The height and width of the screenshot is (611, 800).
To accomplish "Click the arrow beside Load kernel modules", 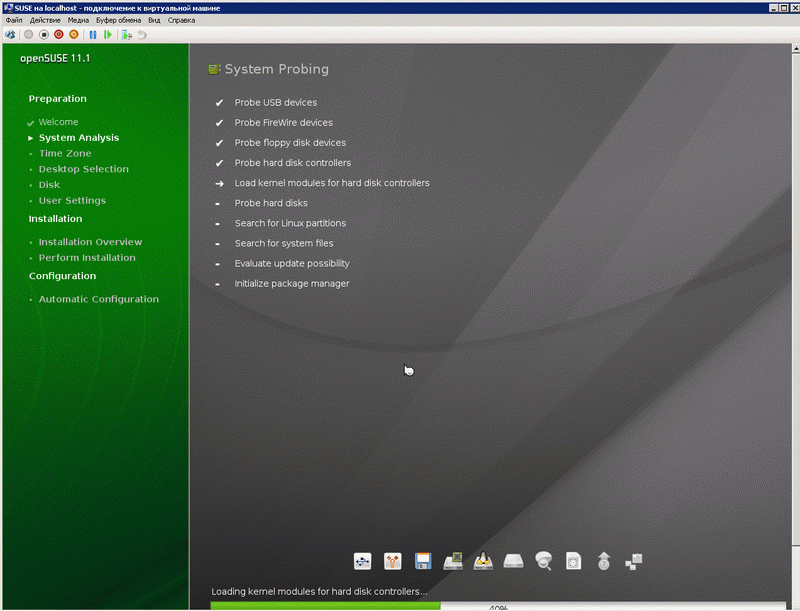I will click(219, 183).
